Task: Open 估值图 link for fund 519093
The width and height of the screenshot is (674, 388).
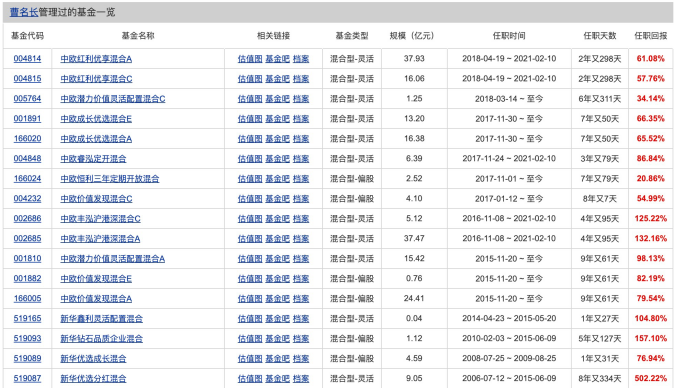Action: point(250,339)
